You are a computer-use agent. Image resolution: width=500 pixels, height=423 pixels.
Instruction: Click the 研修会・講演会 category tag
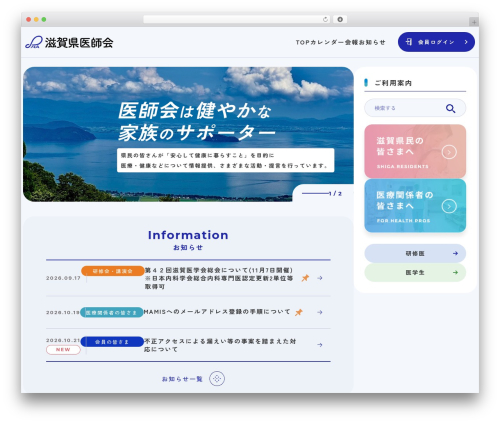click(x=113, y=271)
